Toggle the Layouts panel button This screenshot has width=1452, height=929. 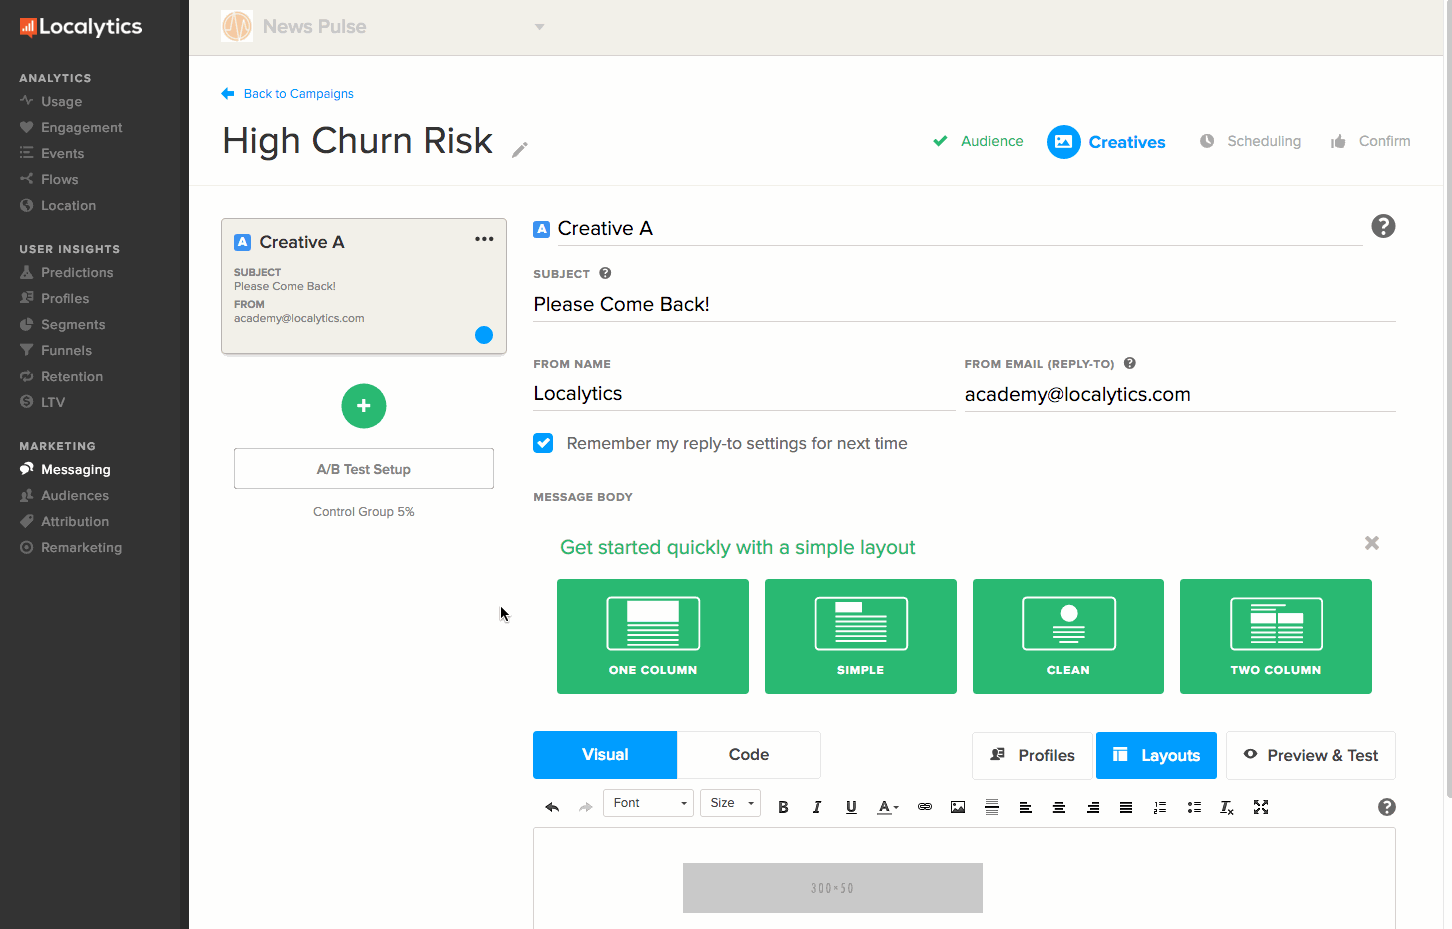[1156, 755]
